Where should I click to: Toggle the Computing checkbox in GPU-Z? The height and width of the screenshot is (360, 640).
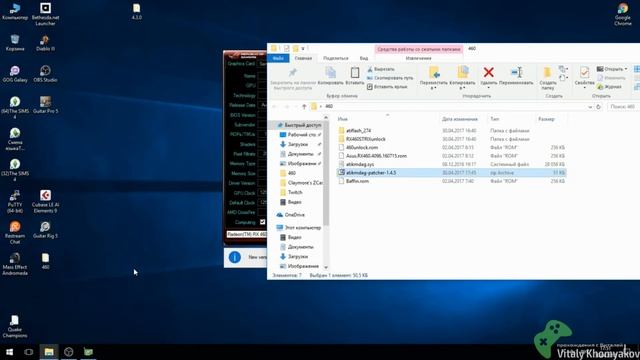click(262, 222)
